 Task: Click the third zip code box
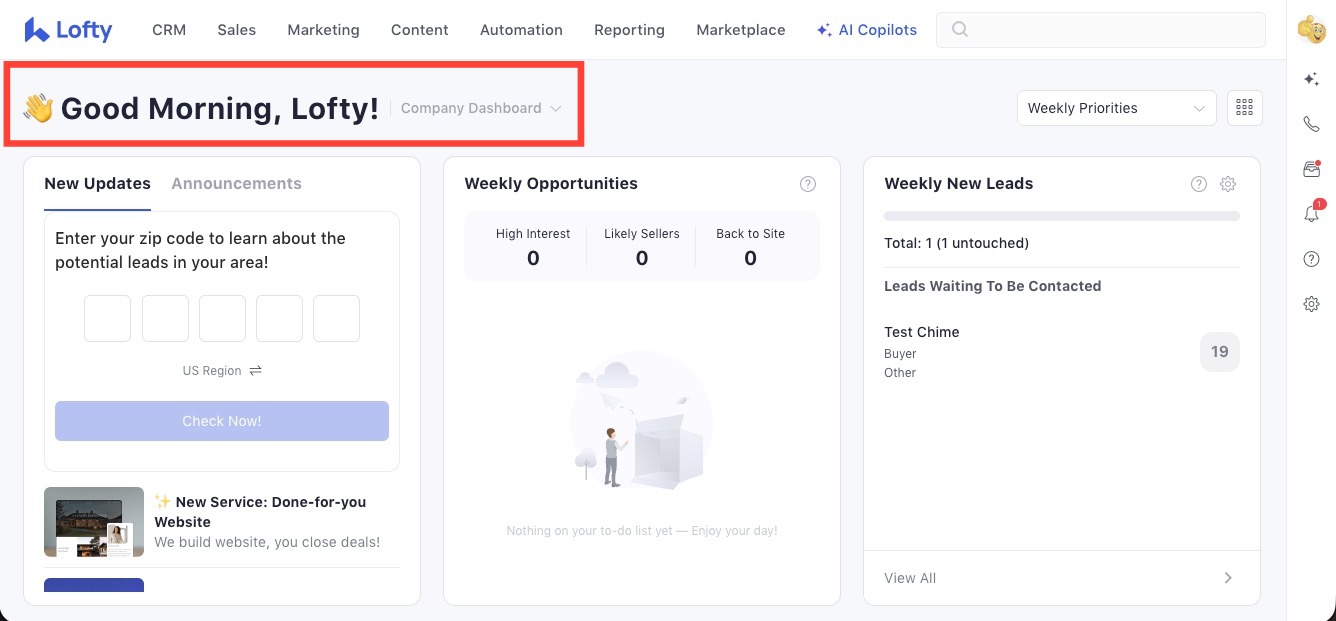click(x=222, y=319)
